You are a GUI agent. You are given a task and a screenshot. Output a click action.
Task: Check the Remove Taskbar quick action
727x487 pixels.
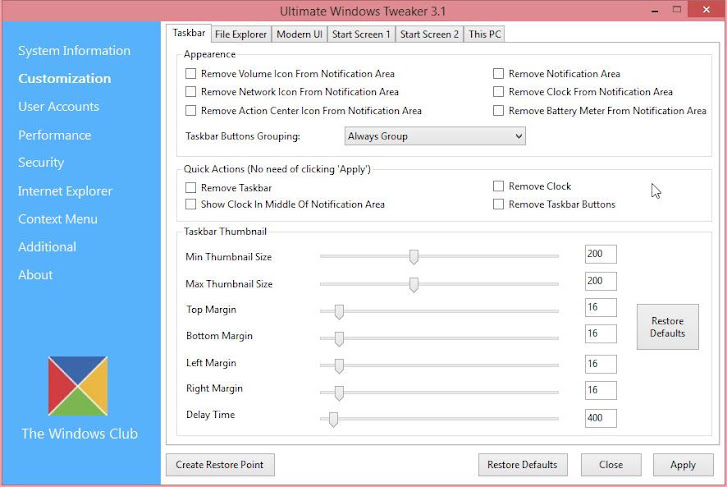coord(191,187)
